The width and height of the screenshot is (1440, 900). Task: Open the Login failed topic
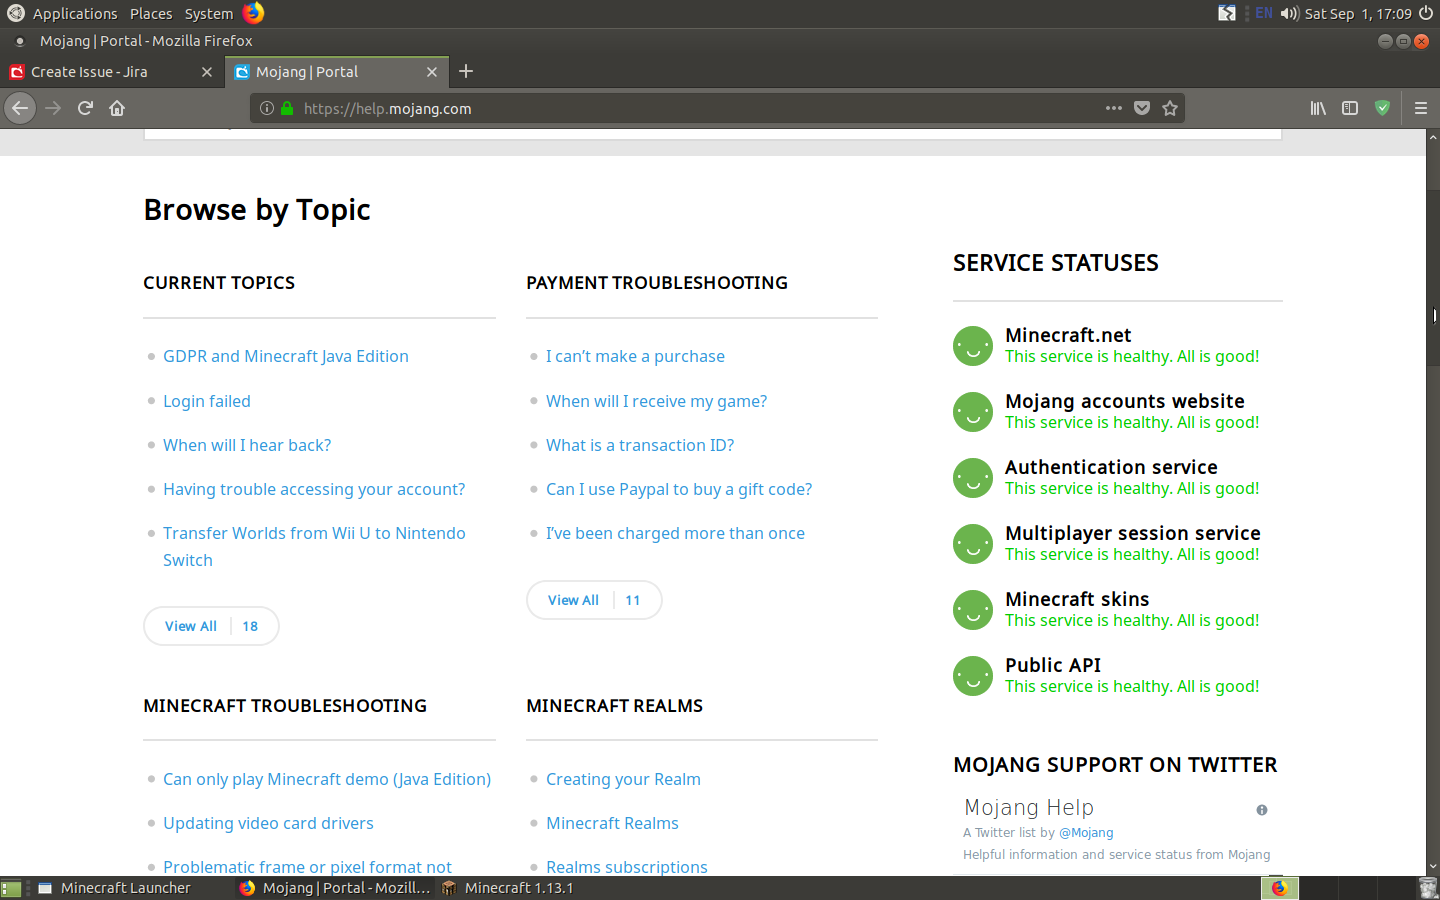click(x=207, y=401)
